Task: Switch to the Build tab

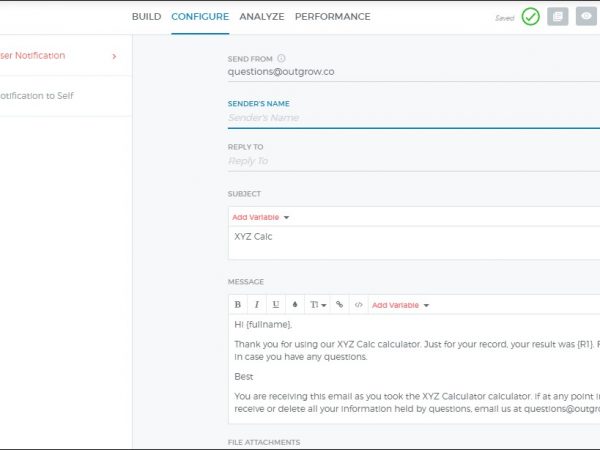Action: click(146, 17)
